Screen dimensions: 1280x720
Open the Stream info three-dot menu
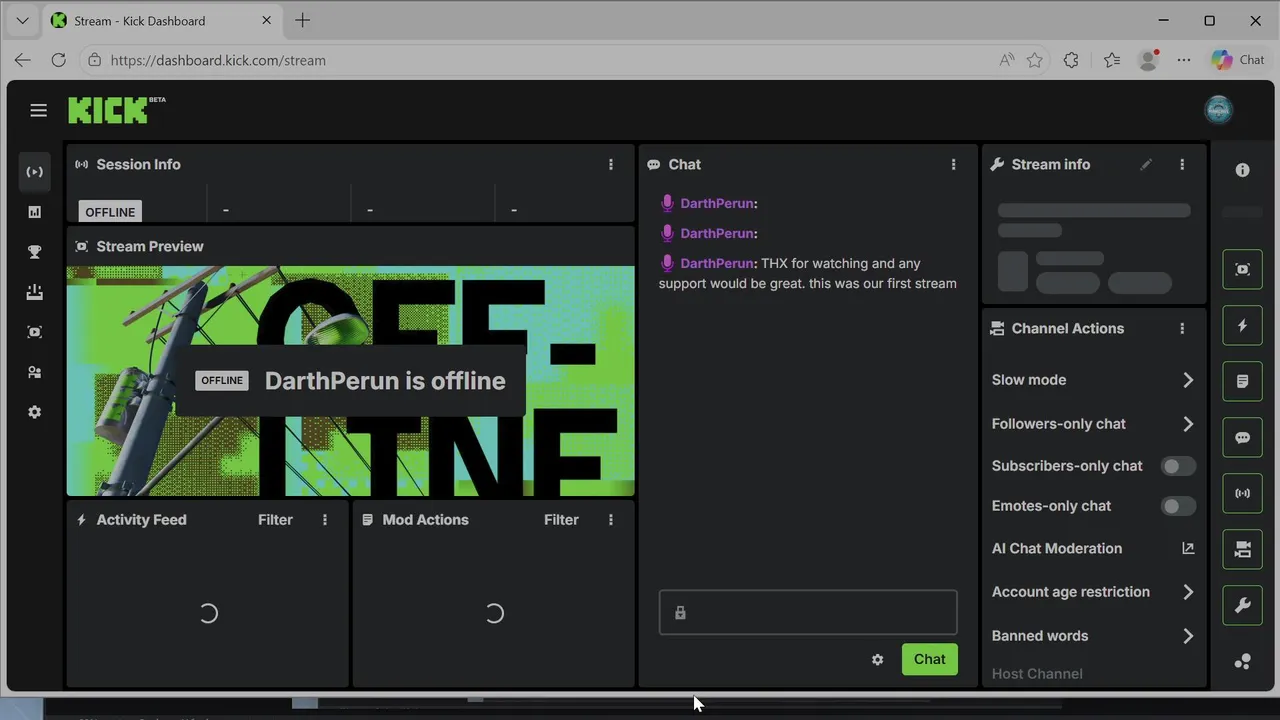tap(1182, 165)
